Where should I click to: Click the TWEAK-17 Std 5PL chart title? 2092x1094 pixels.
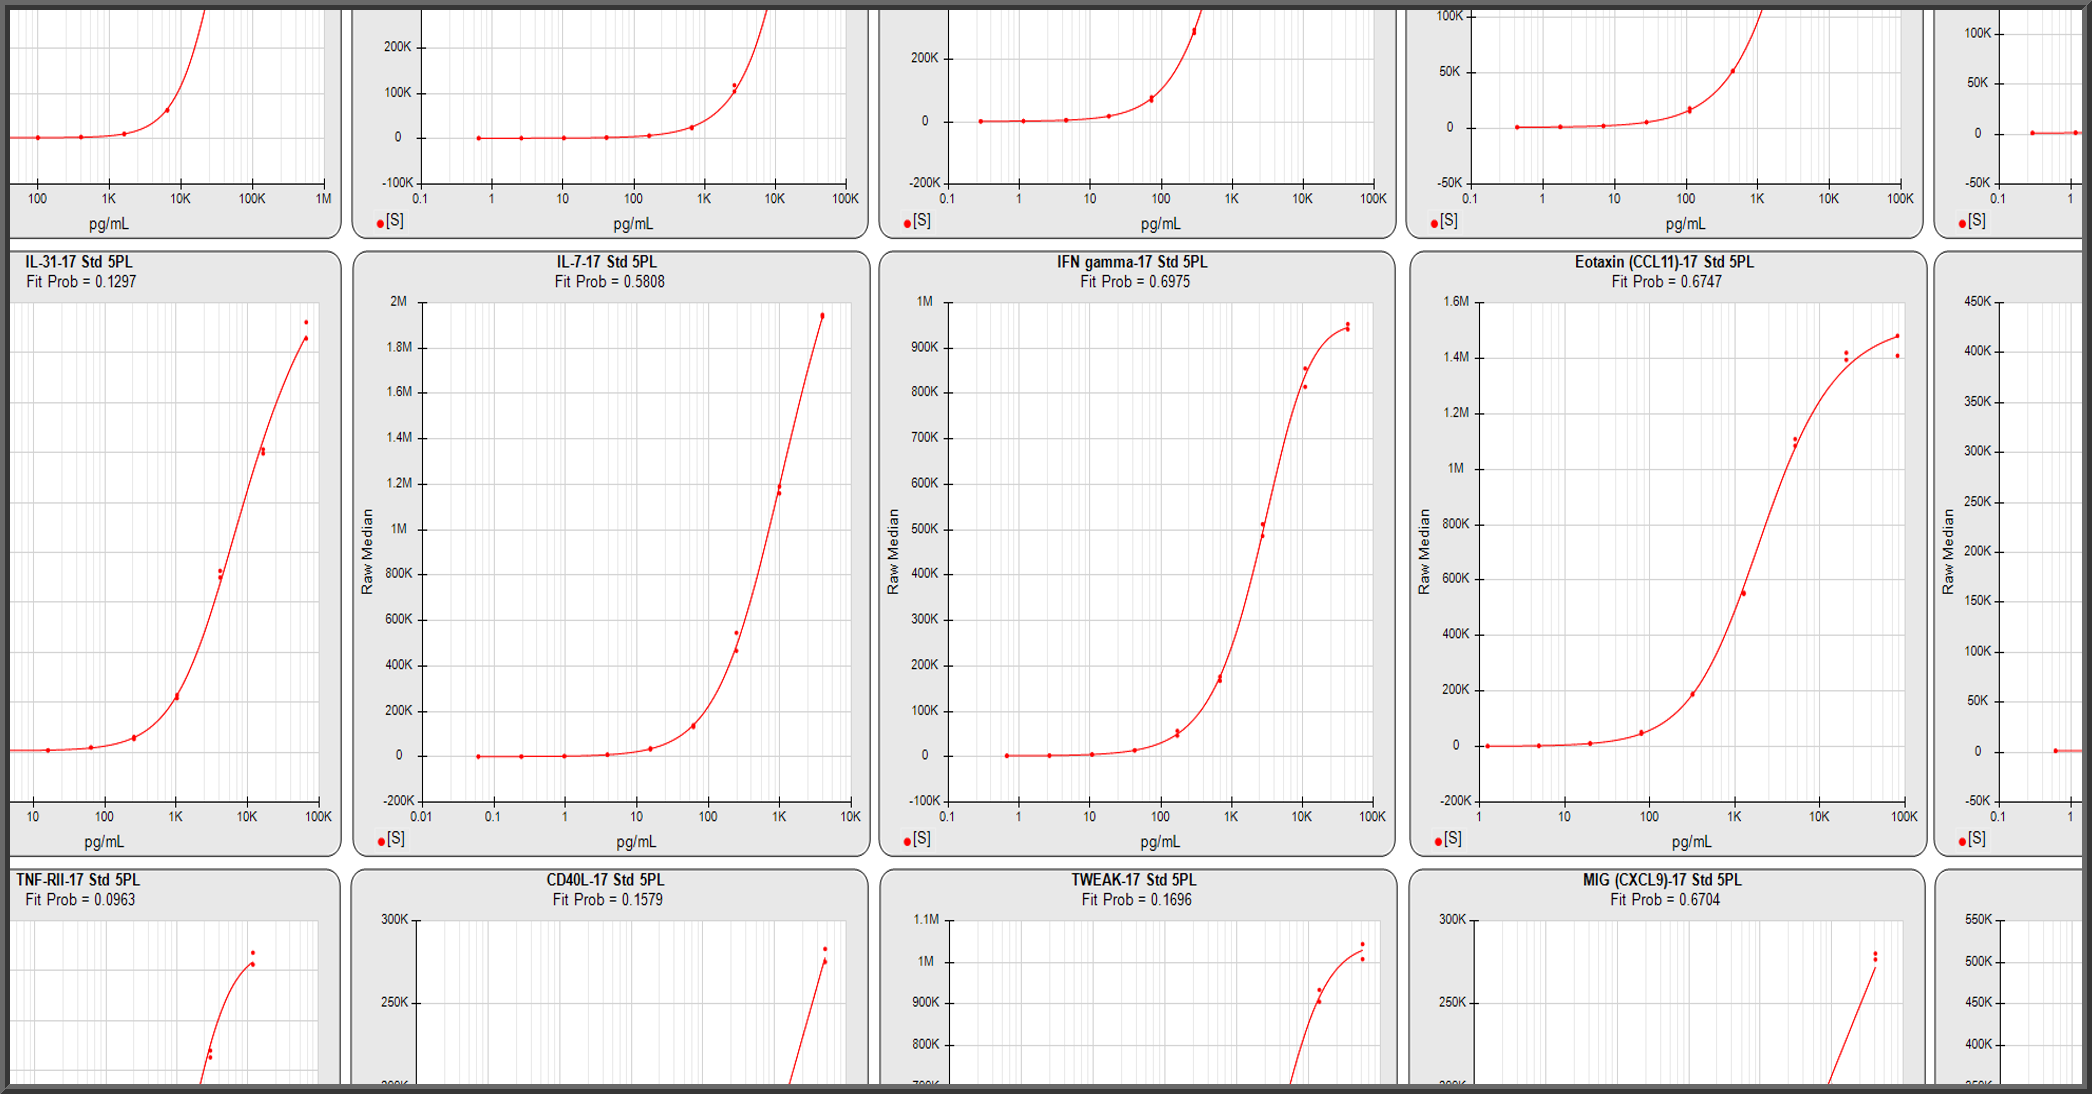click(x=1134, y=880)
